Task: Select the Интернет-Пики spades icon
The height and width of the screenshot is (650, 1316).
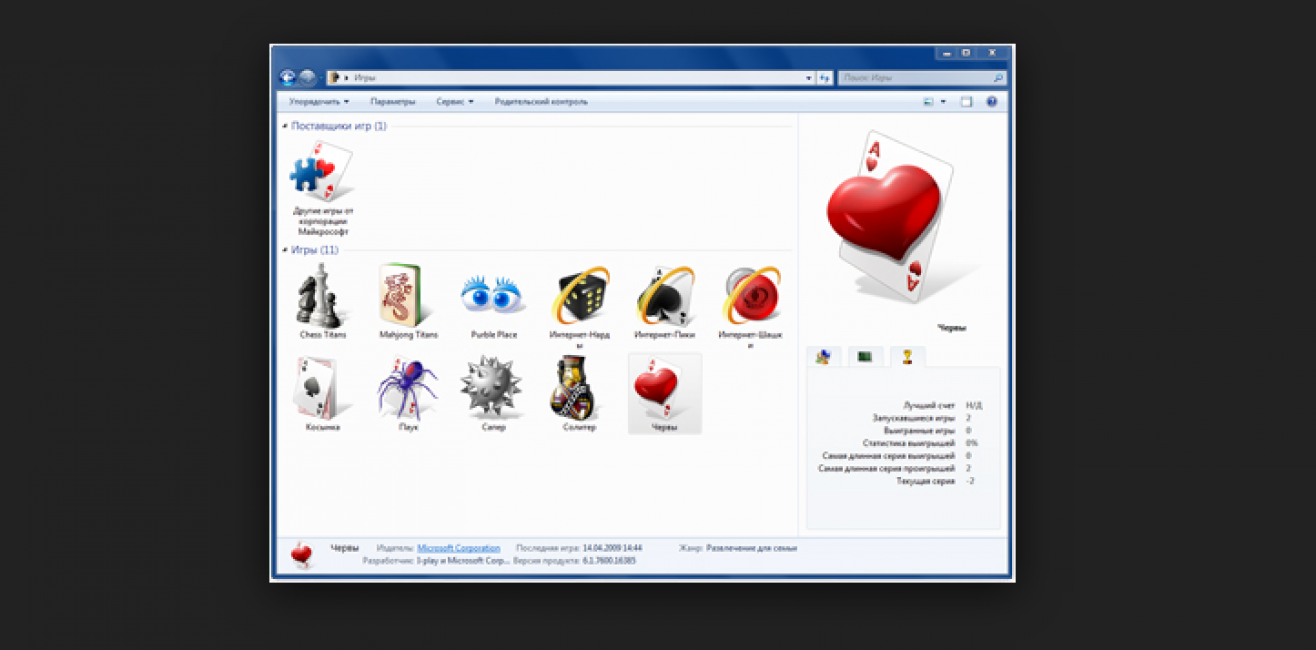Action: (x=664, y=297)
